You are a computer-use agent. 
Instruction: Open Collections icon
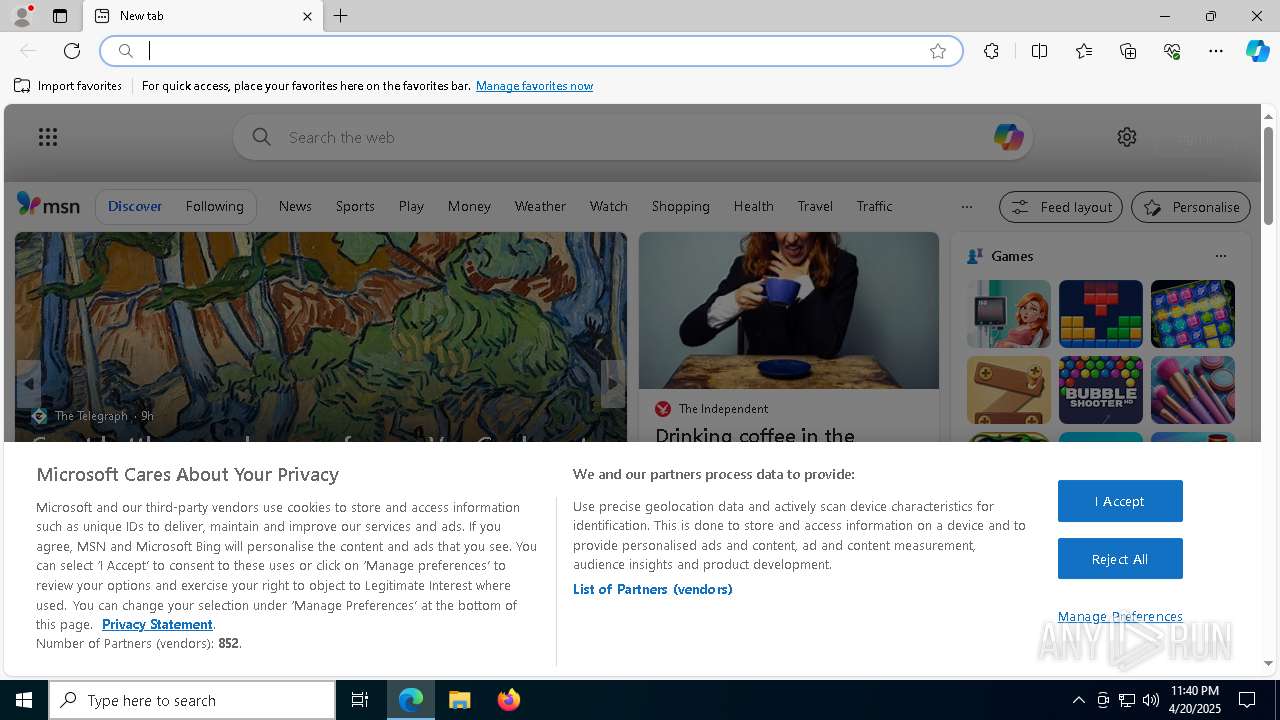[1128, 51]
